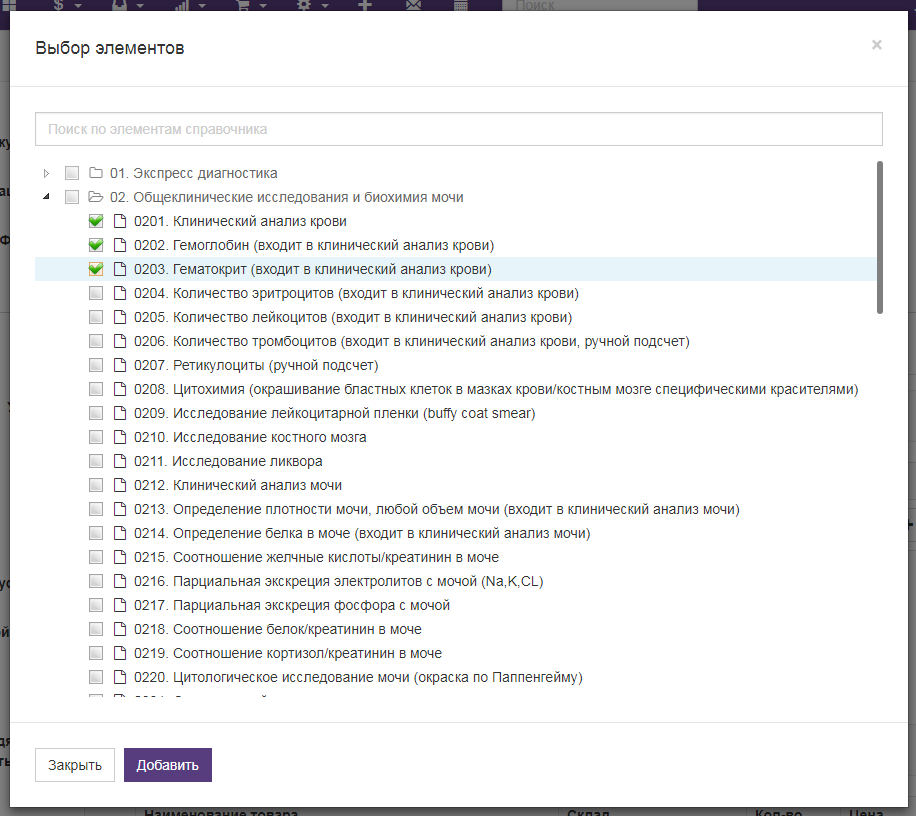Click the document icon of 0212. Клинический анализ мочи
This screenshot has height=816, width=916.
click(120, 484)
